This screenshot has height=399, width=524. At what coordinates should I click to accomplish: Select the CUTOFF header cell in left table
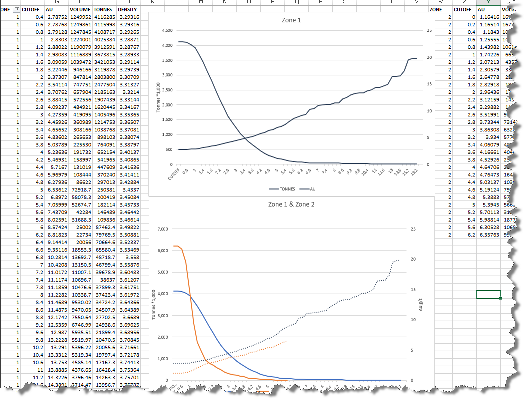[x=31, y=10]
